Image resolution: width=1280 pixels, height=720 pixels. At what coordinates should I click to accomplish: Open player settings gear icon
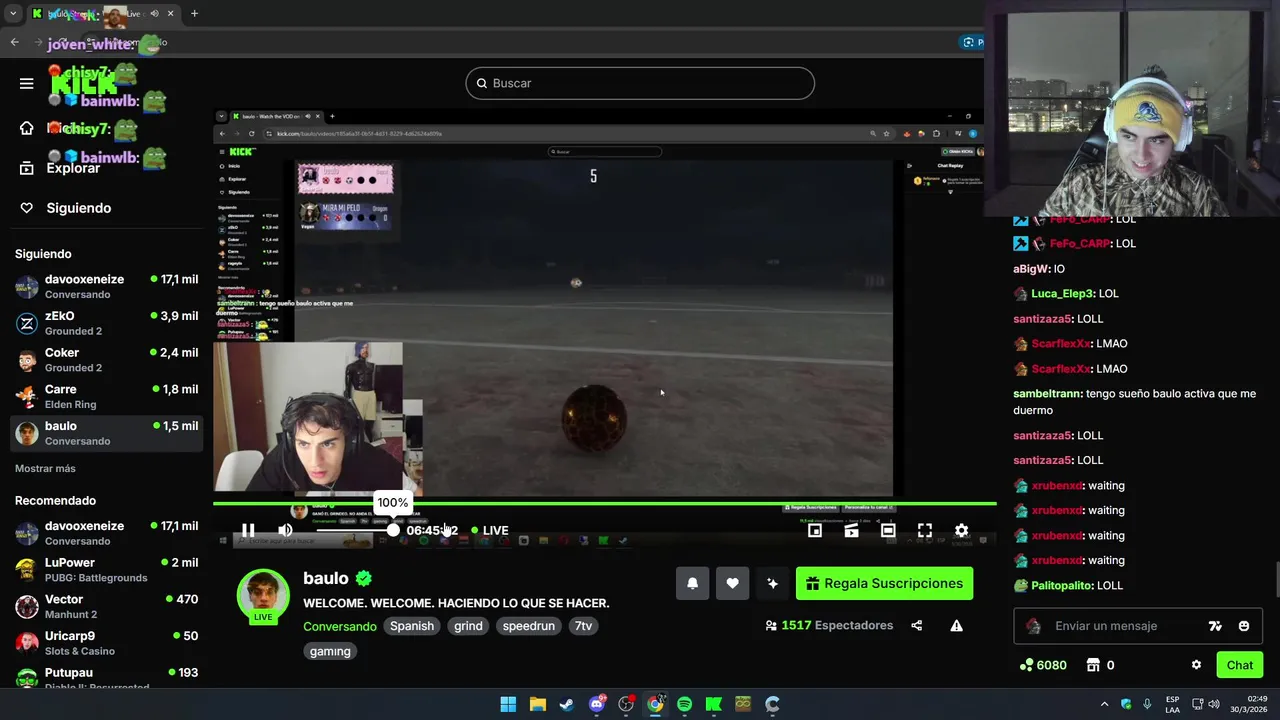click(x=961, y=530)
